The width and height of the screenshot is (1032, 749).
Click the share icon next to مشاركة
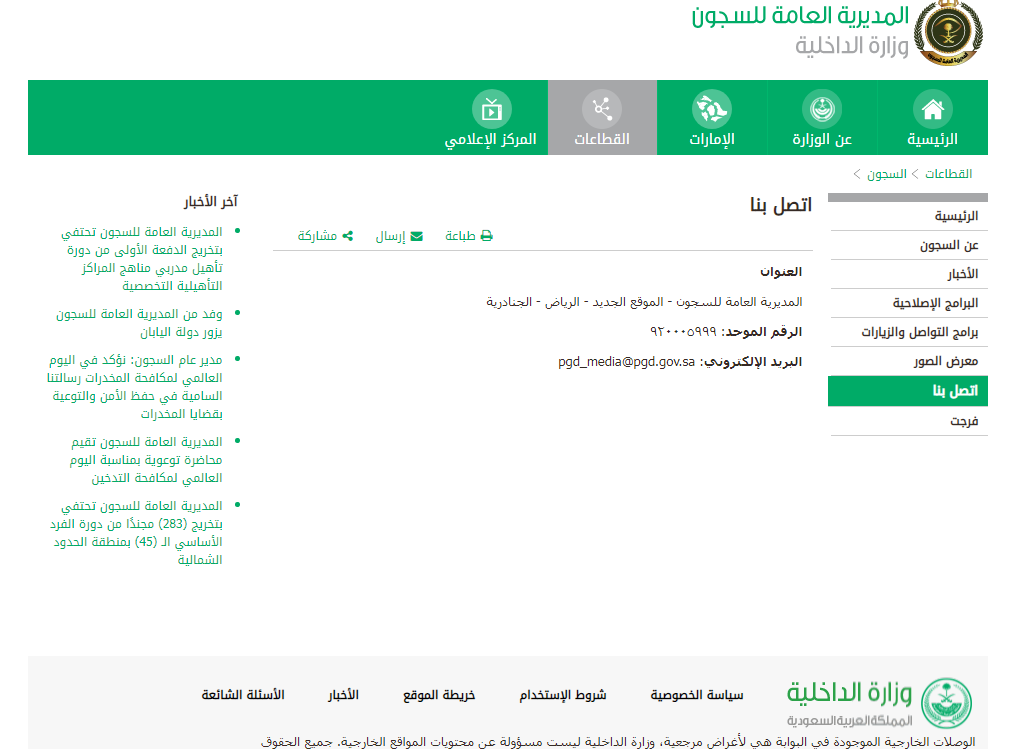[348, 236]
